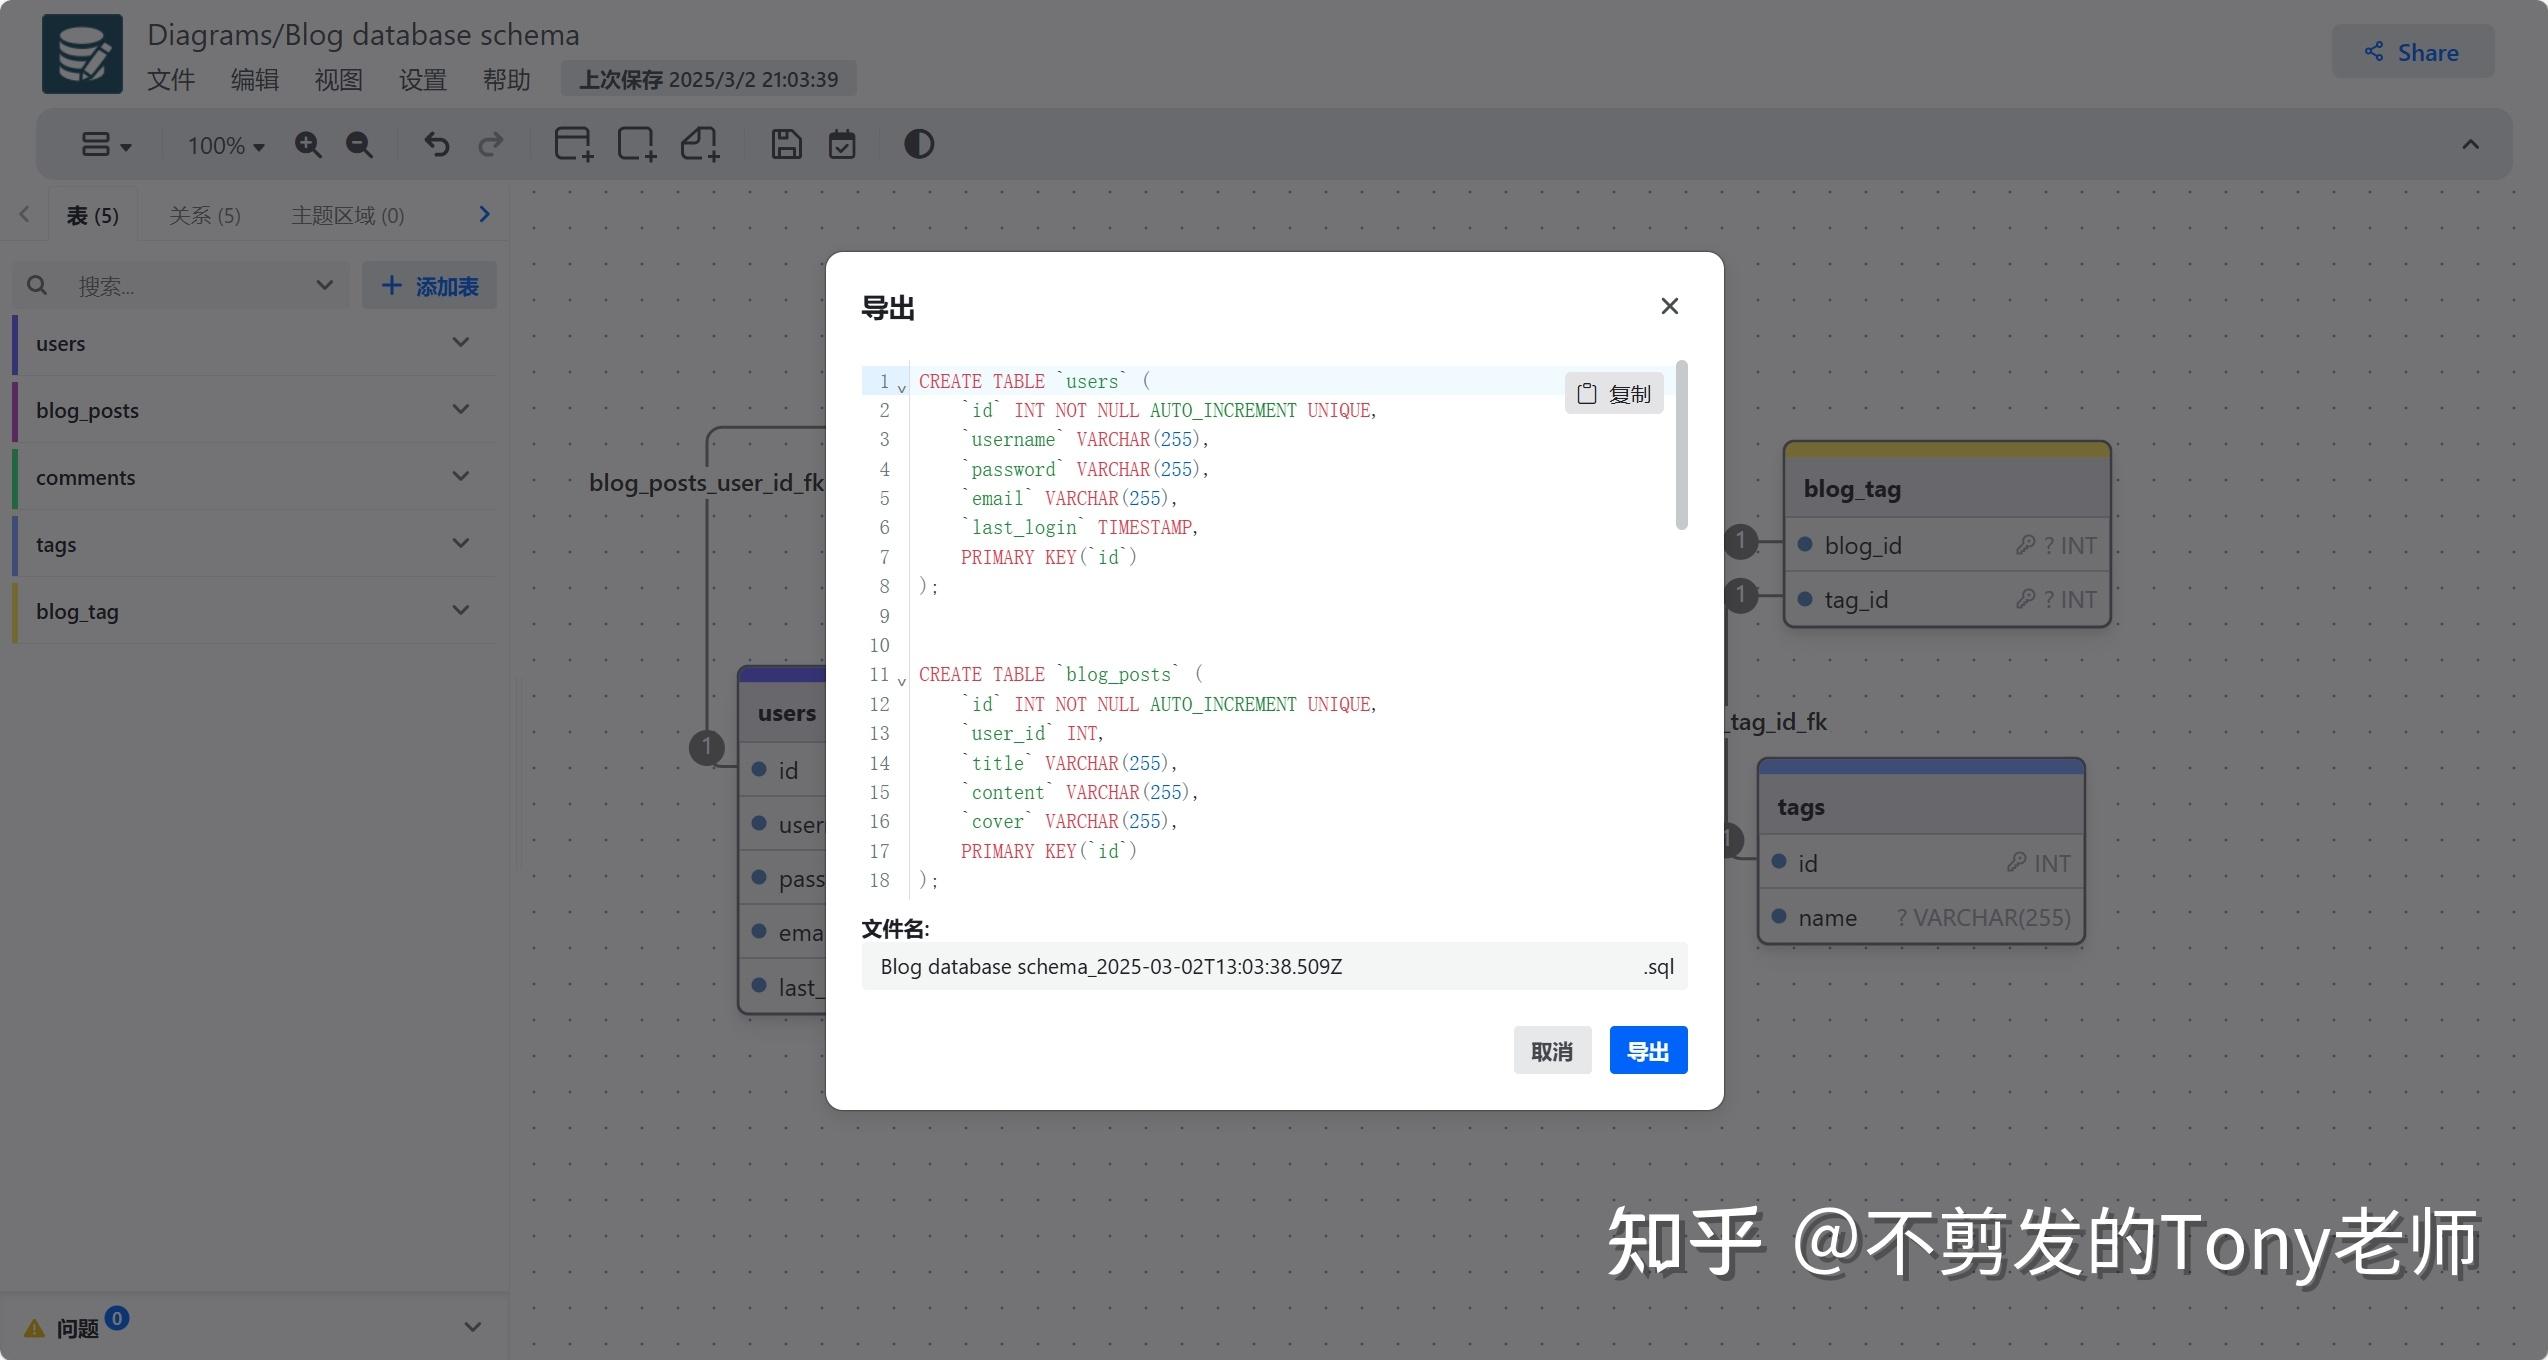Open the to-do list calendar icon
Viewport: 2548px width, 1360px height.
842,144
